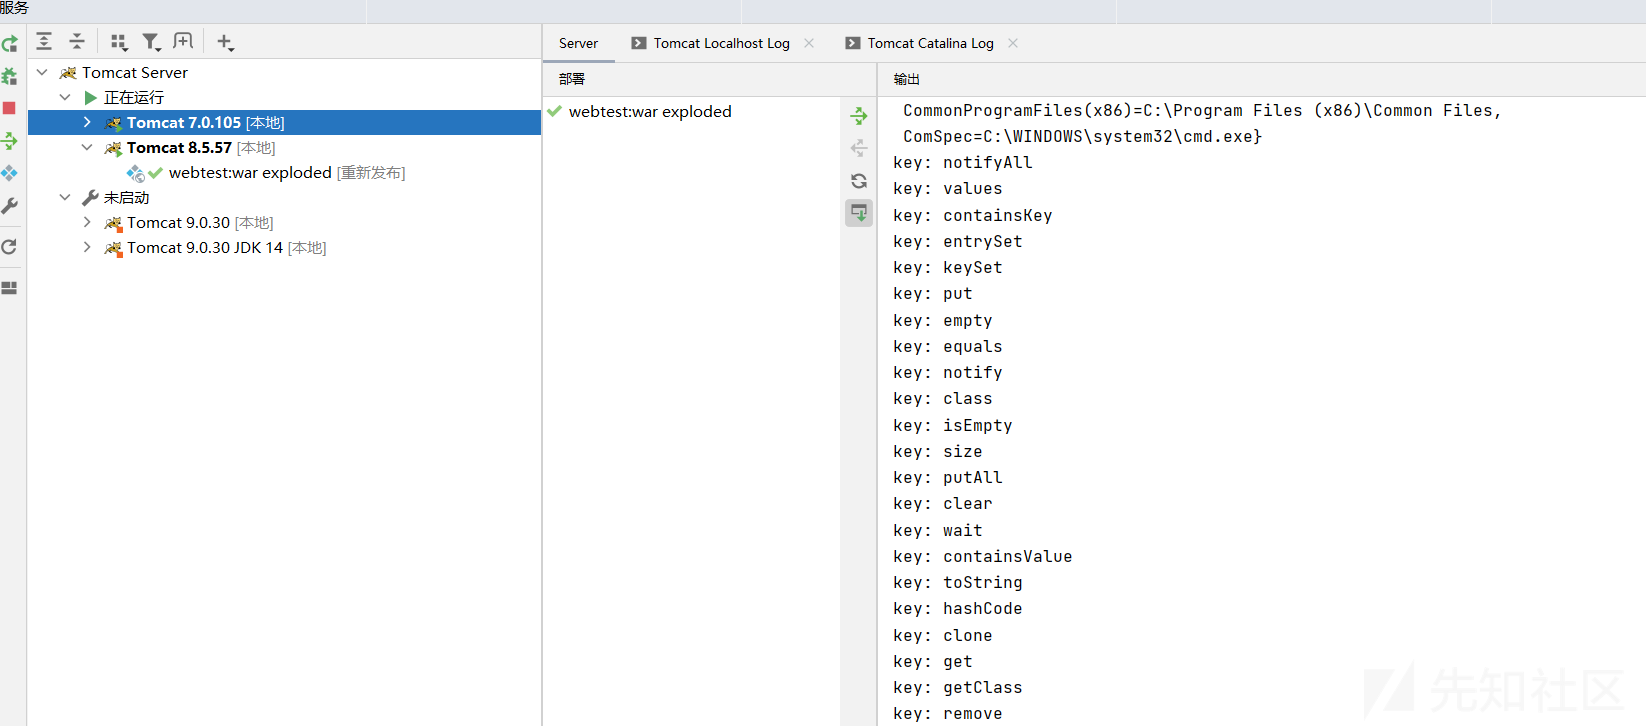The width and height of the screenshot is (1646, 726).
Task: Expand the Tomcat 7.0.105 node
Action: click(87, 122)
